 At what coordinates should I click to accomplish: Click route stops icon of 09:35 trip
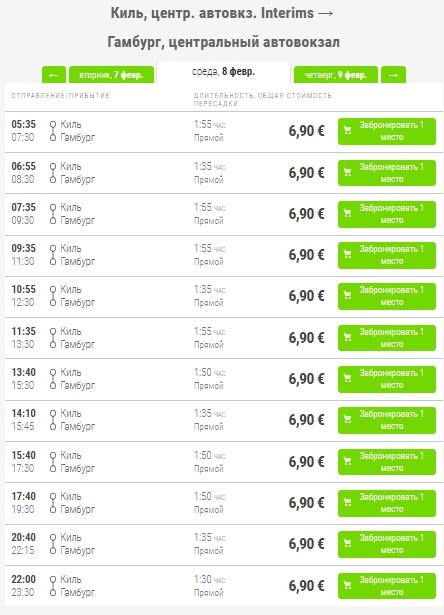coord(53,255)
